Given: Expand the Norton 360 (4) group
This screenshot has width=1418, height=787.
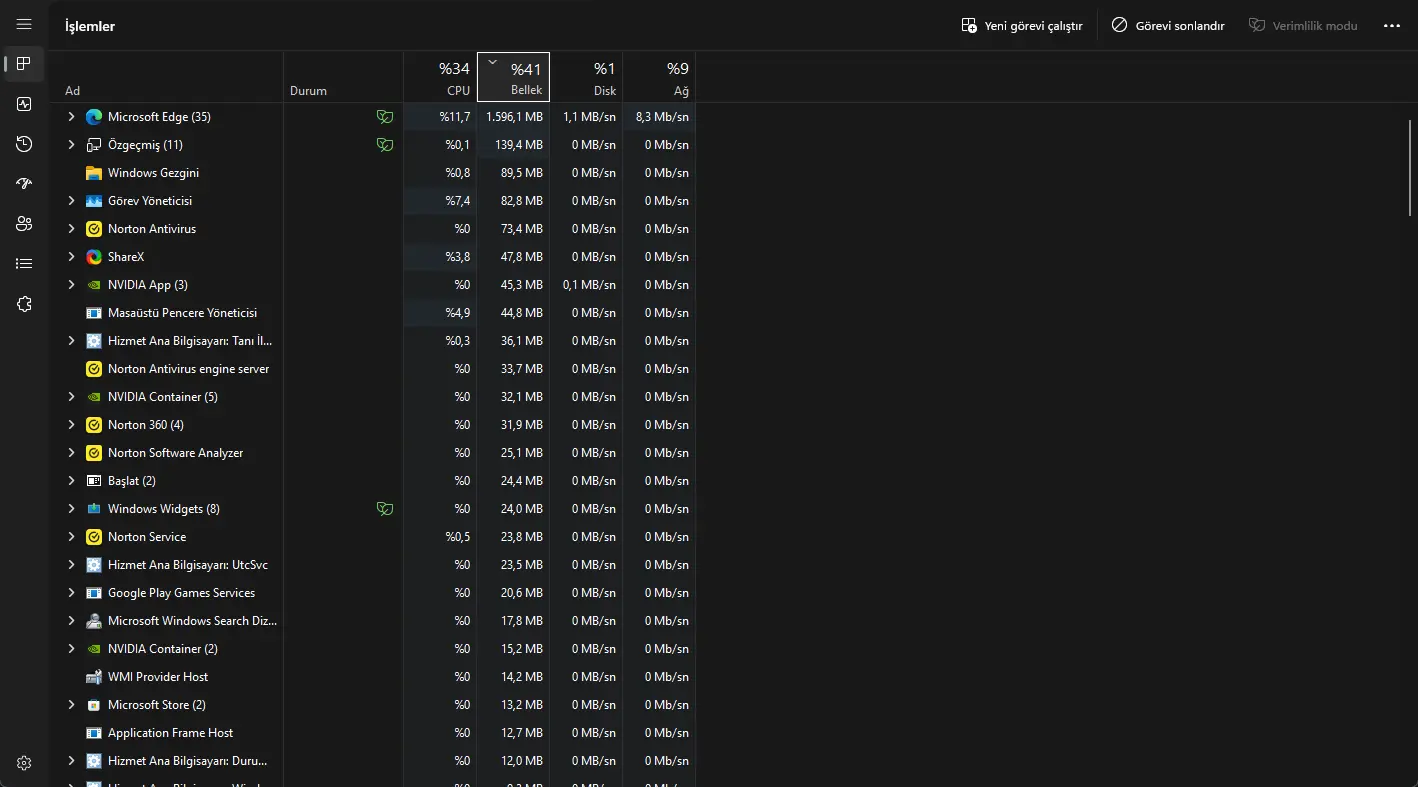Looking at the screenshot, I should (x=71, y=425).
